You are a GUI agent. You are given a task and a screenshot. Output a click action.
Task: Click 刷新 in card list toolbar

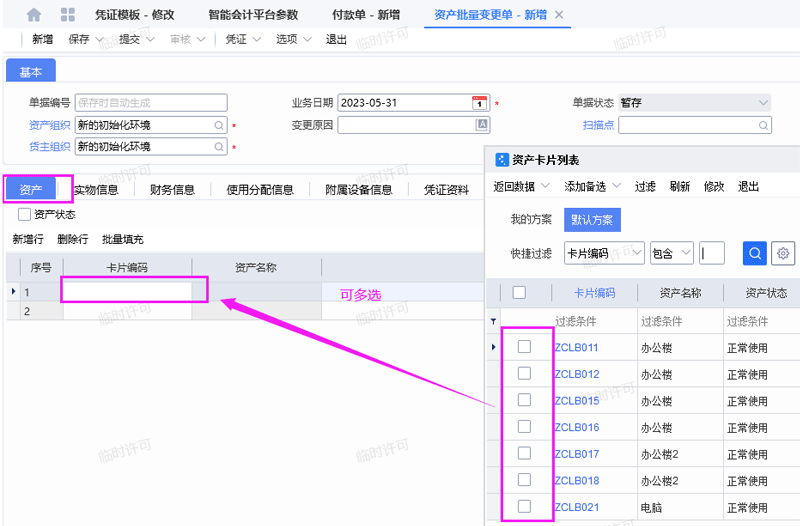pos(680,186)
